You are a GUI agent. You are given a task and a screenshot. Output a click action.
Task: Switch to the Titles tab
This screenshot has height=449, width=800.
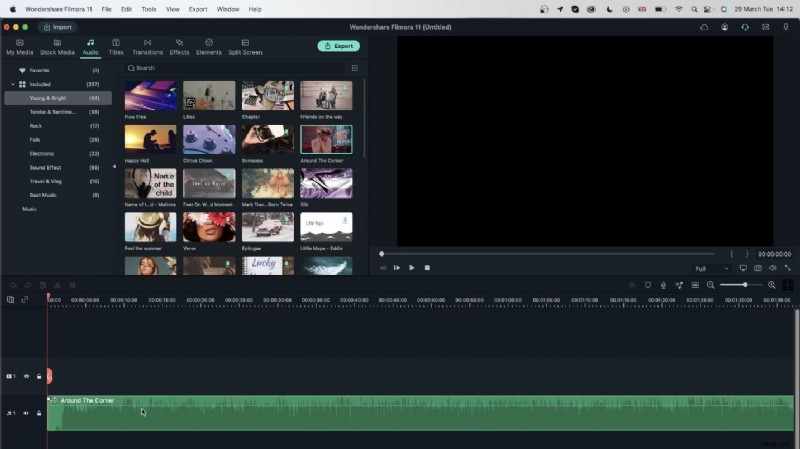coord(116,46)
